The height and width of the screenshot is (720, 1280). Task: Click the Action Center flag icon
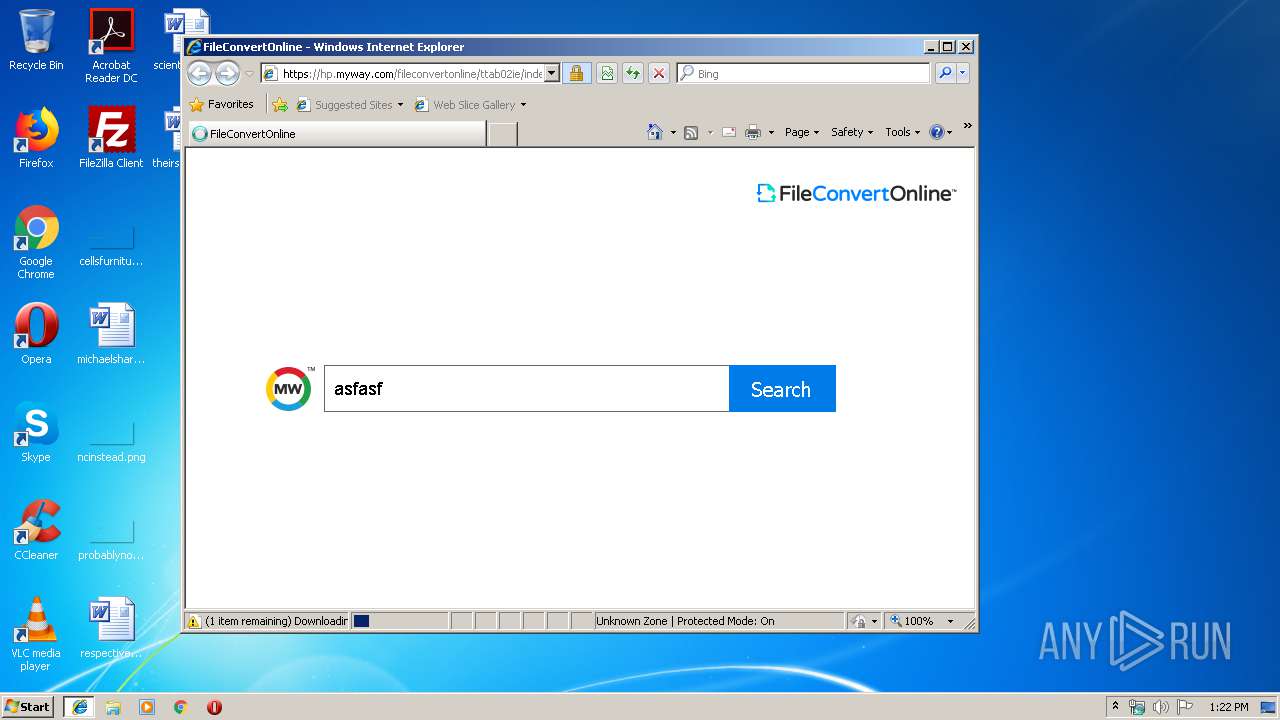(1185, 707)
